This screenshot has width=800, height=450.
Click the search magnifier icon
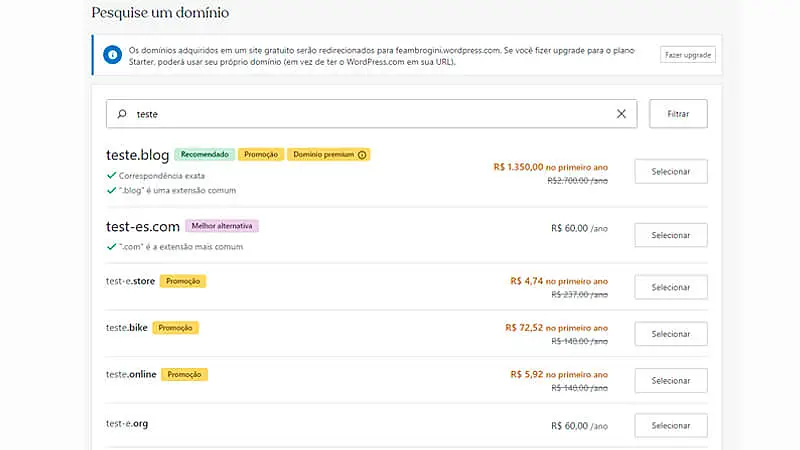pyautogui.click(x=122, y=114)
